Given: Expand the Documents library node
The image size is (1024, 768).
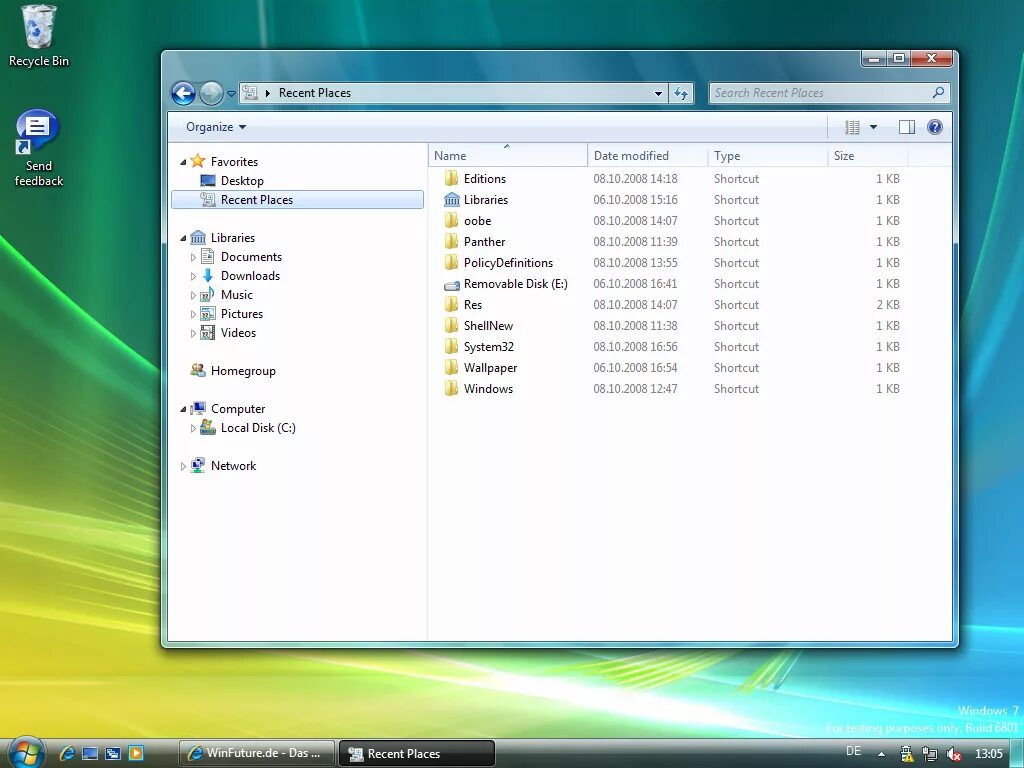Looking at the screenshot, I should pos(193,257).
